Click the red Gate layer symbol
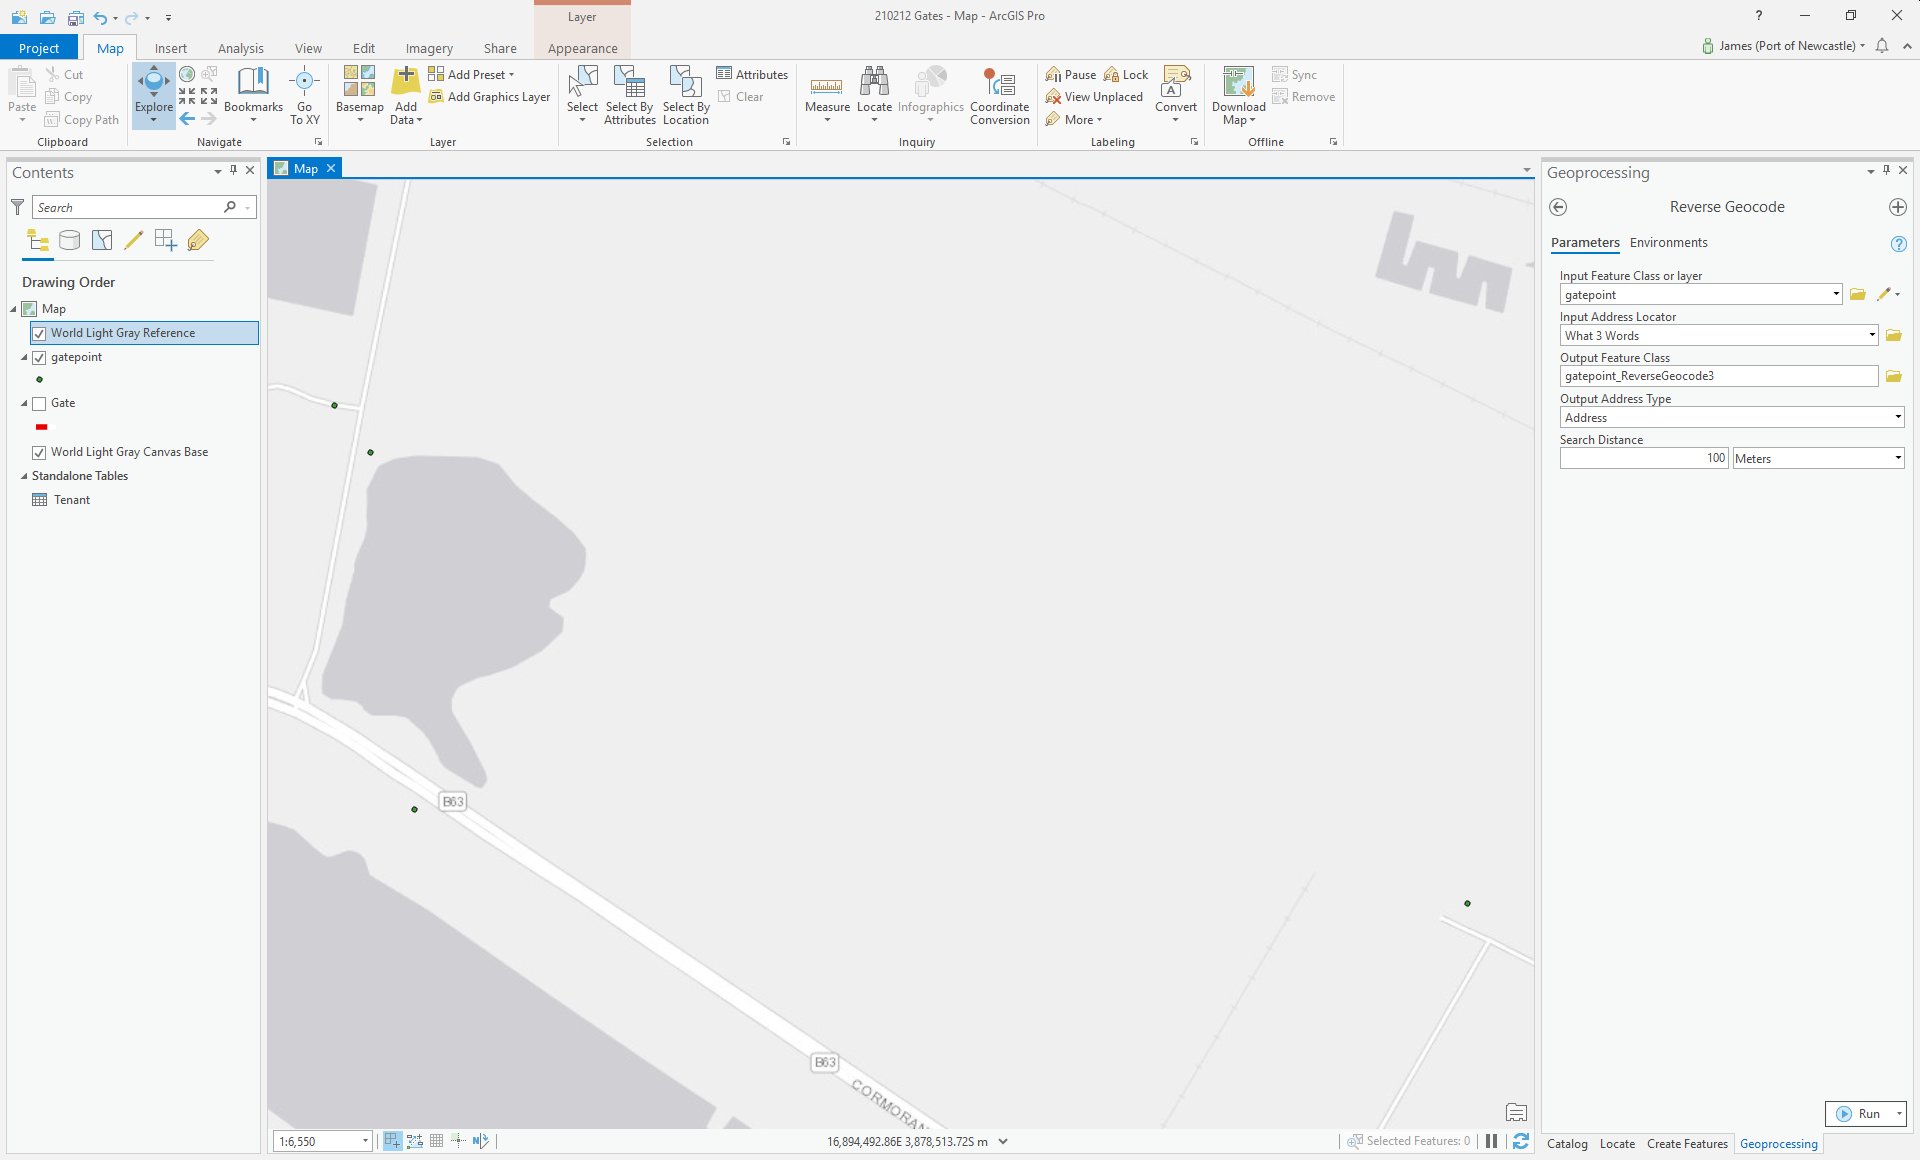This screenshot has width=1920, height=1160. point(41,427)
